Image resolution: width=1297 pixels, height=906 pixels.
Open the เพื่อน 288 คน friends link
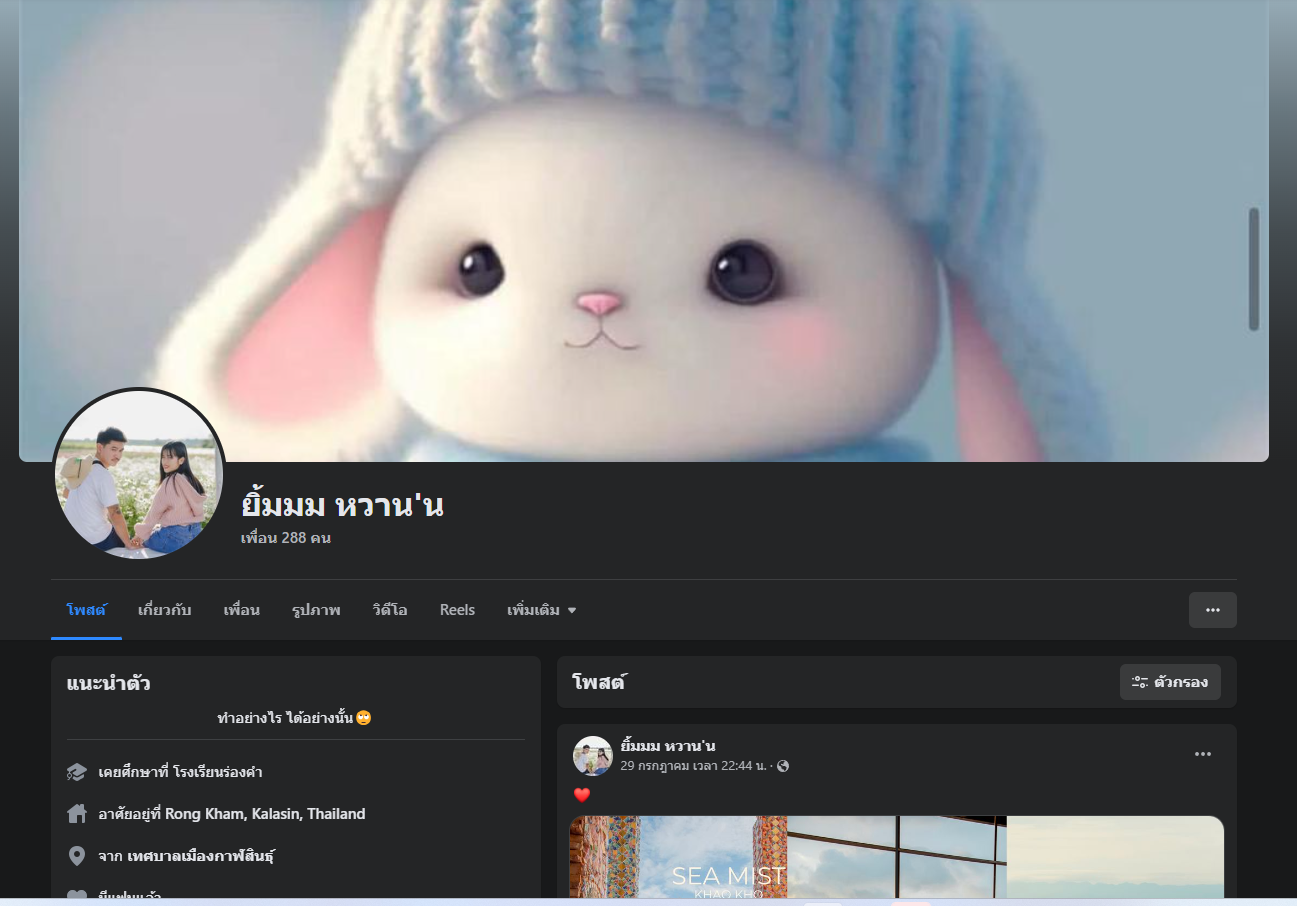[x=286, y=538]
